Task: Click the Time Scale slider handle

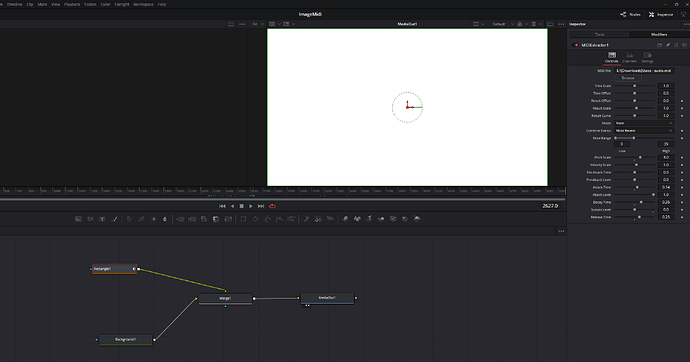Action: coord(634,86)
